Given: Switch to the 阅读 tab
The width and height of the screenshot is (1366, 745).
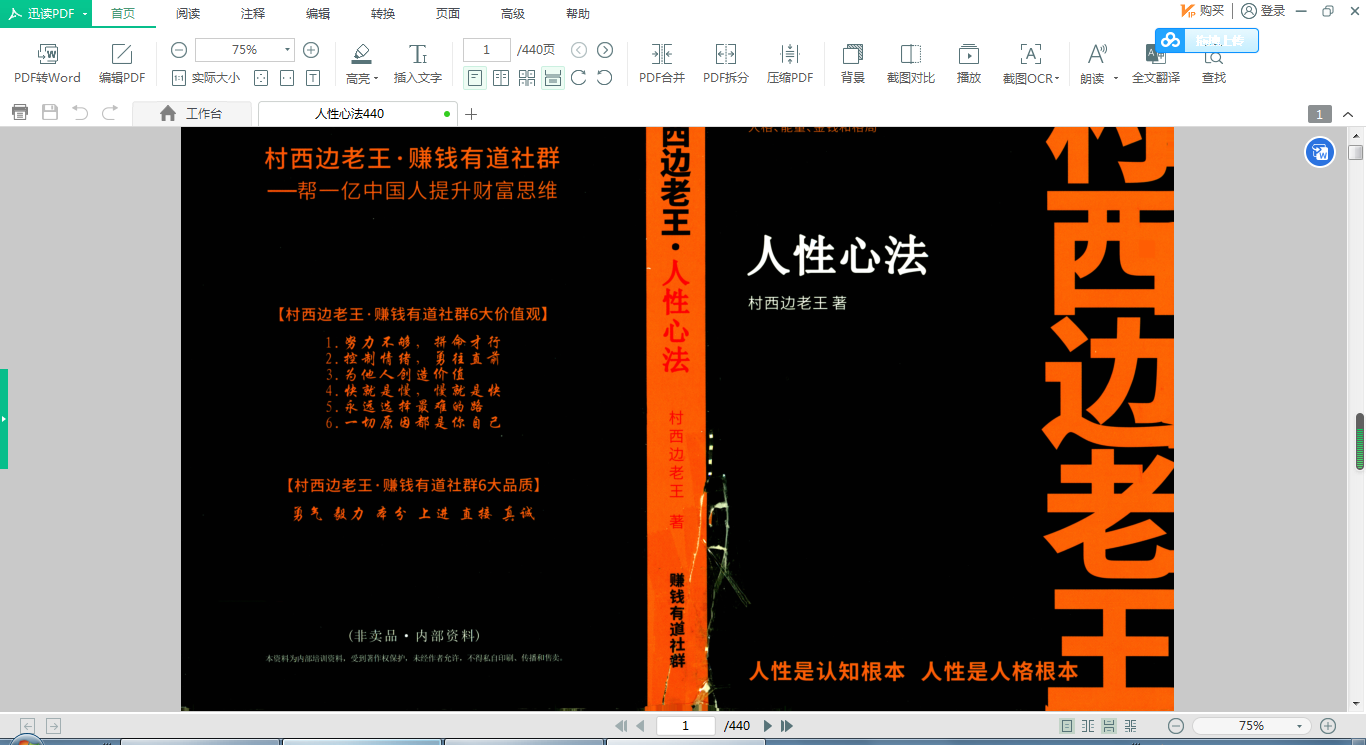Looking at the screenshot, I should (x=188, y=13).
